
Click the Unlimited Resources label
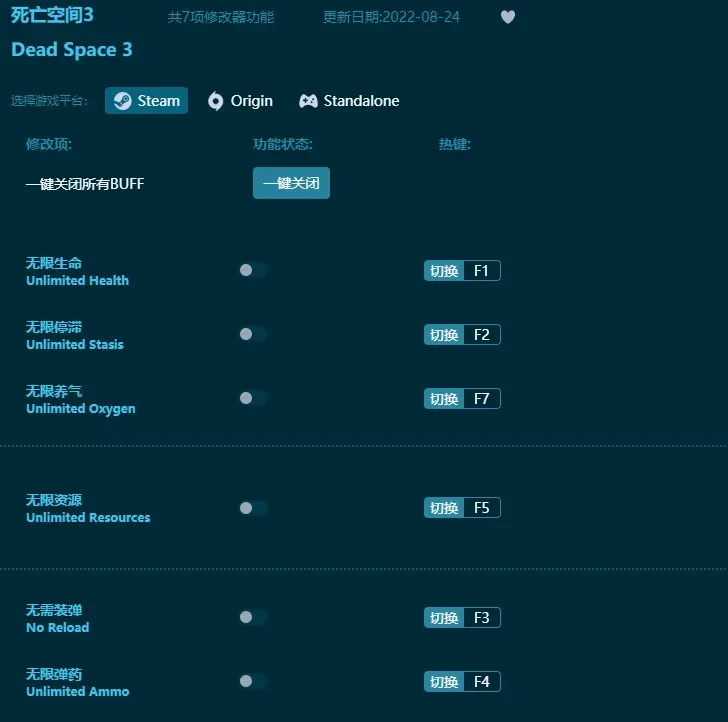(x=88, y=518)
